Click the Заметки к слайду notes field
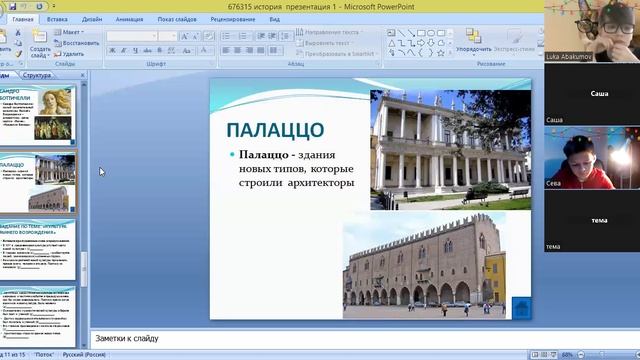 point(364,338)
